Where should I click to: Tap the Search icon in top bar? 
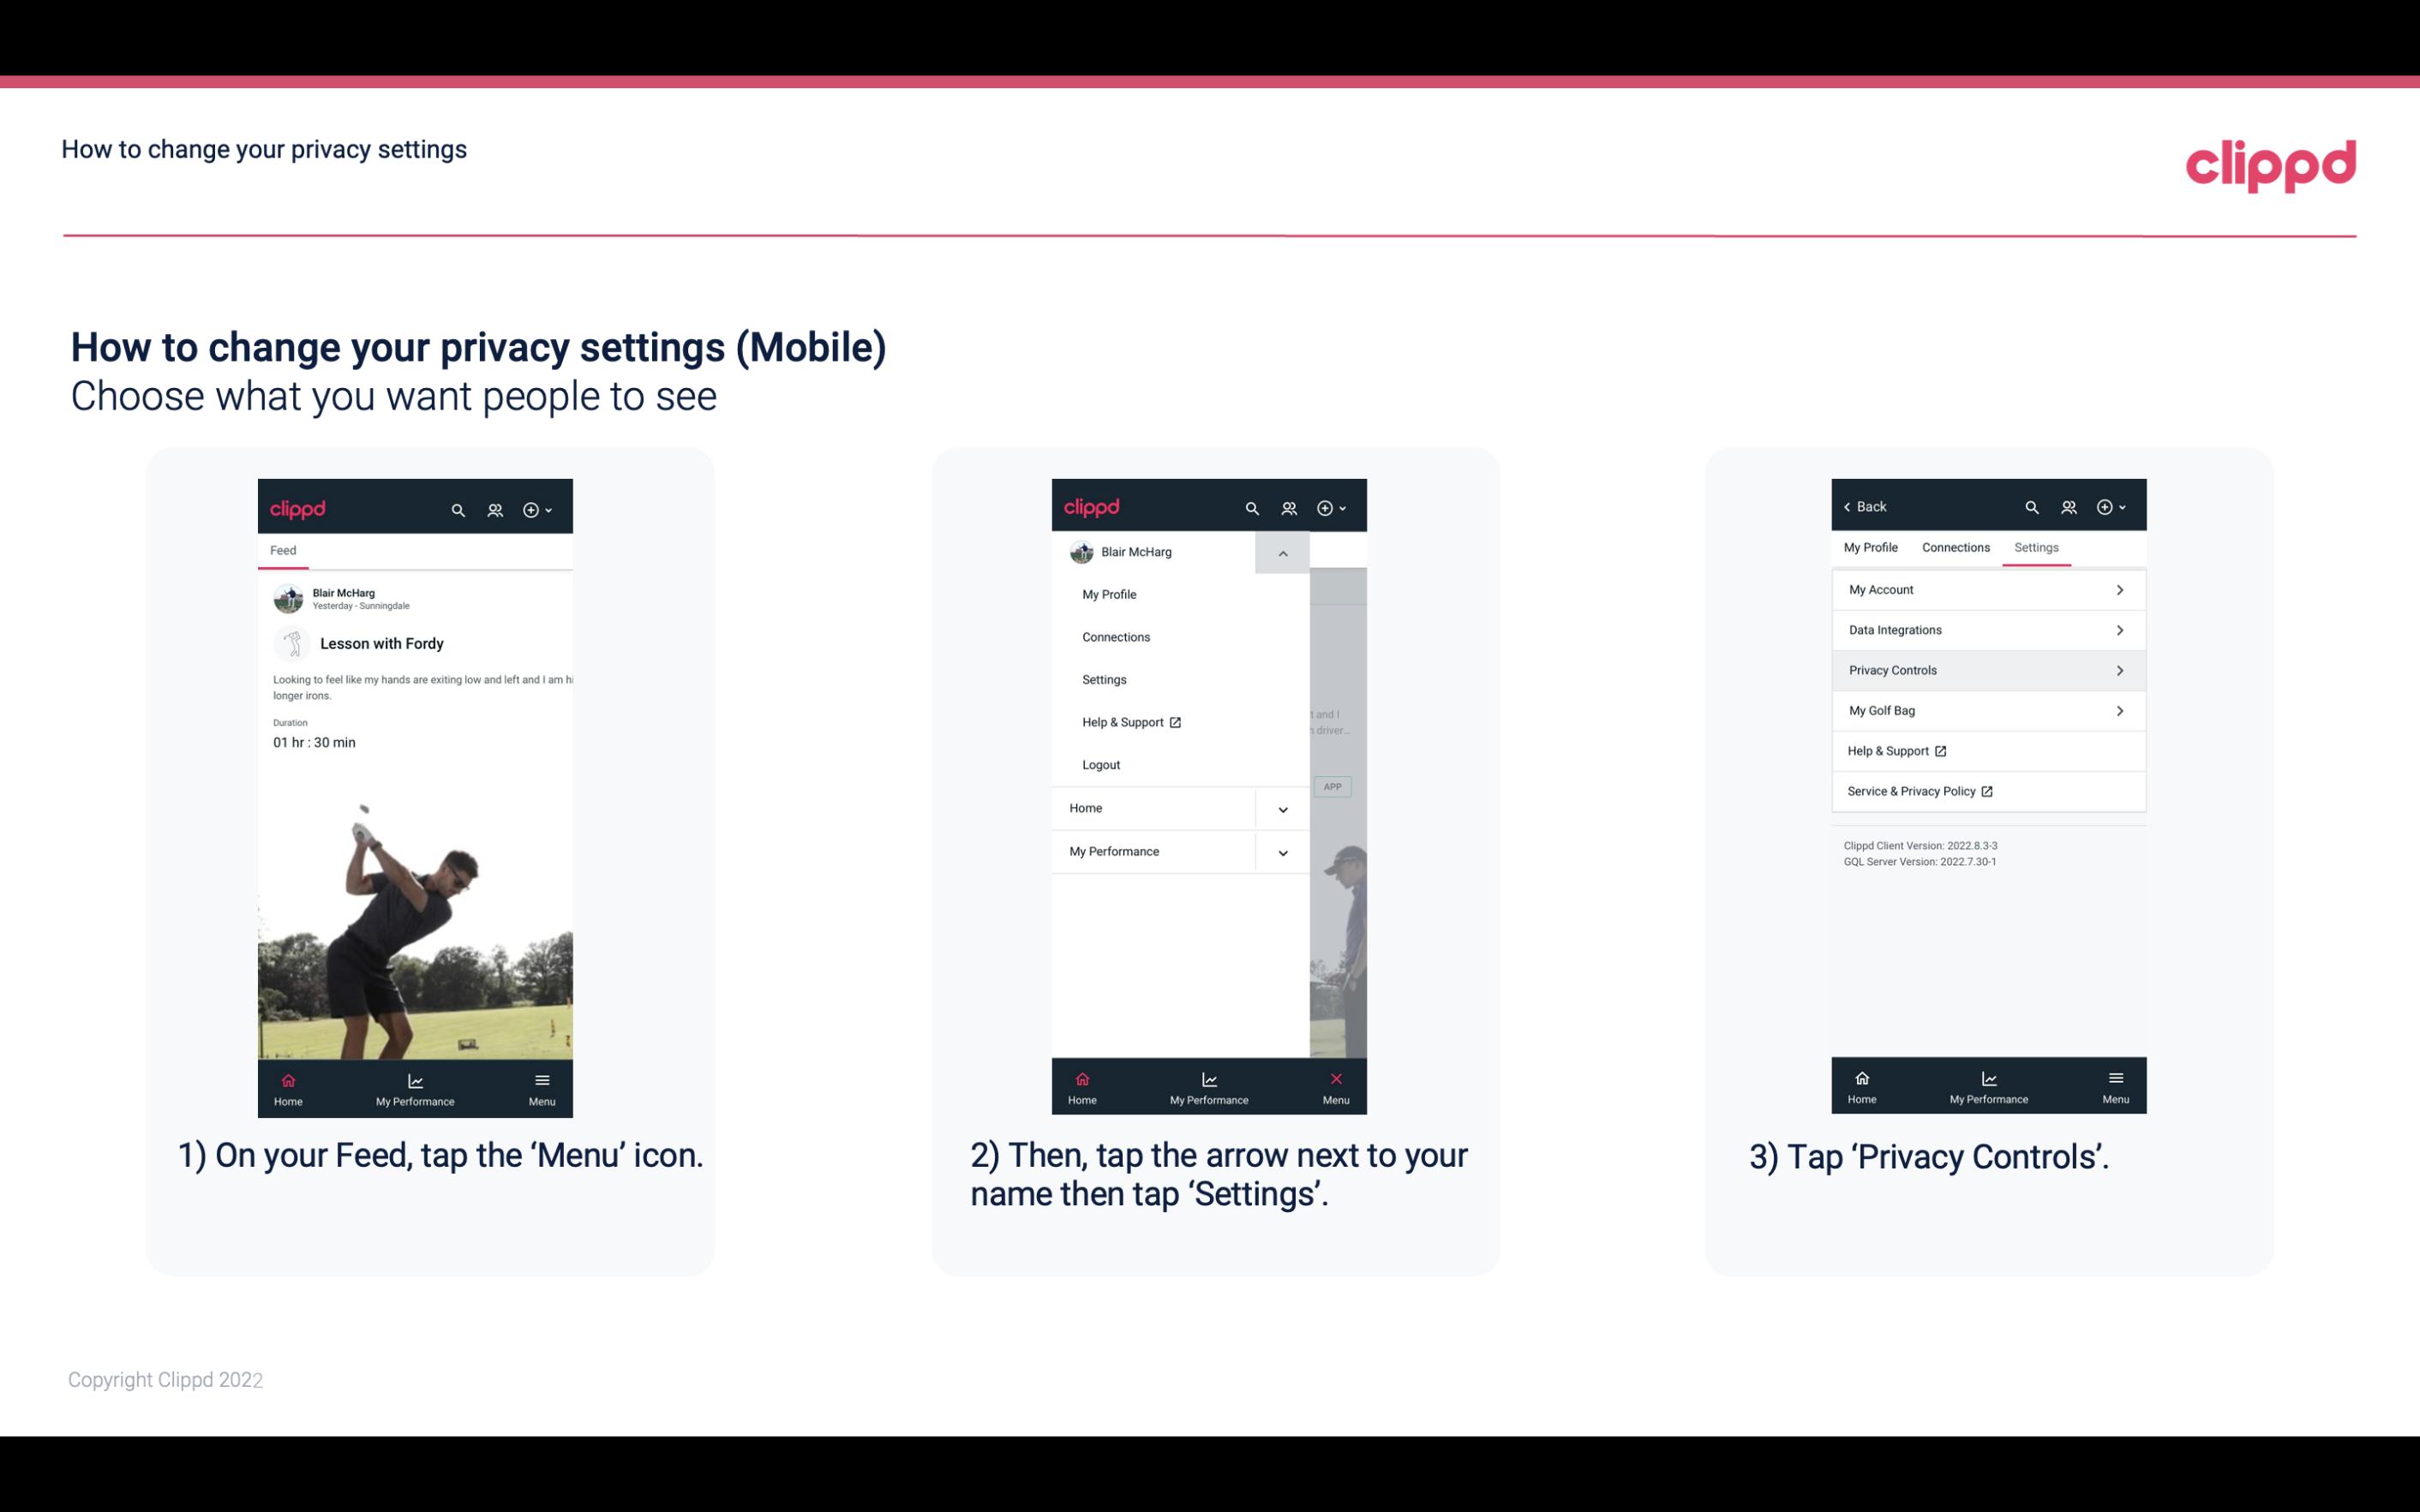[457, 507]
